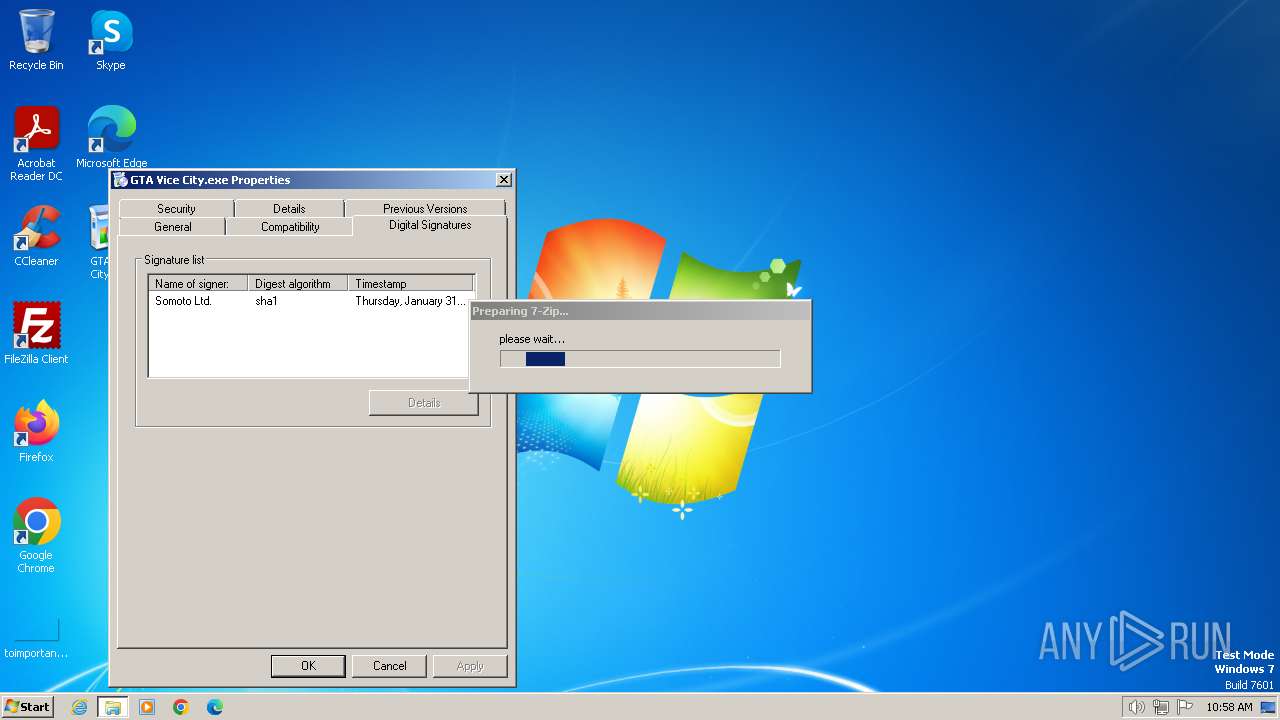The width and height of the screenshot is (1280, 720).
Task: Click the signature Details button
Action: click(x=424, y=403)
